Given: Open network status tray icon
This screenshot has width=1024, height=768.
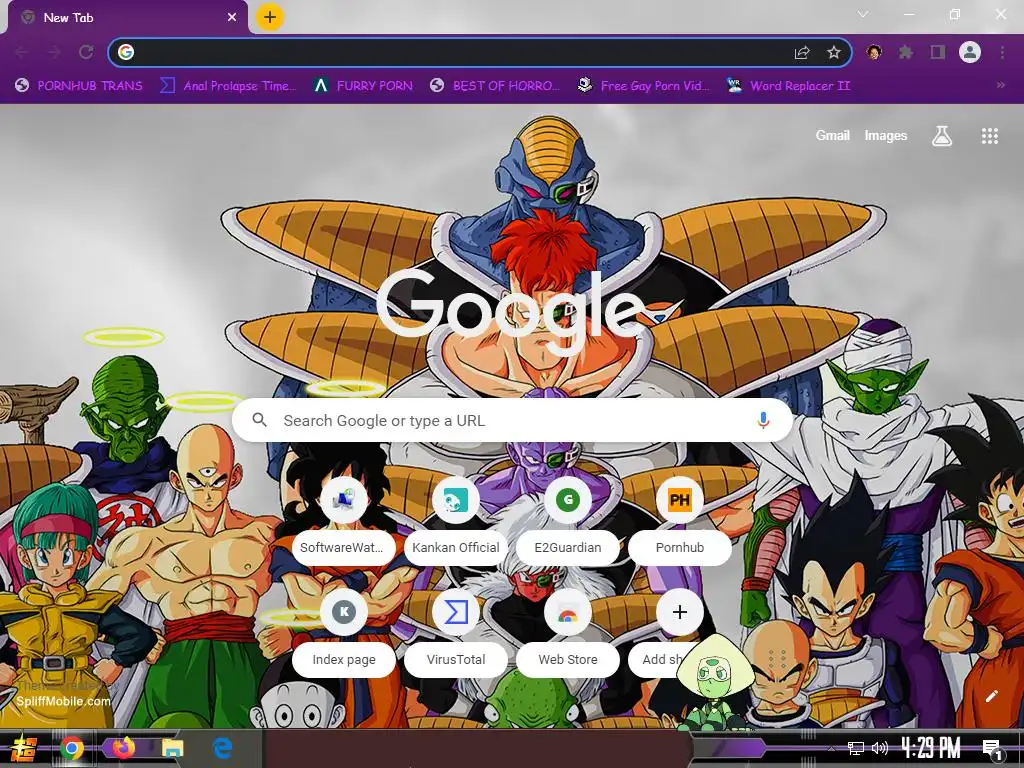Looking at the screenshot, I should (856, 748).
